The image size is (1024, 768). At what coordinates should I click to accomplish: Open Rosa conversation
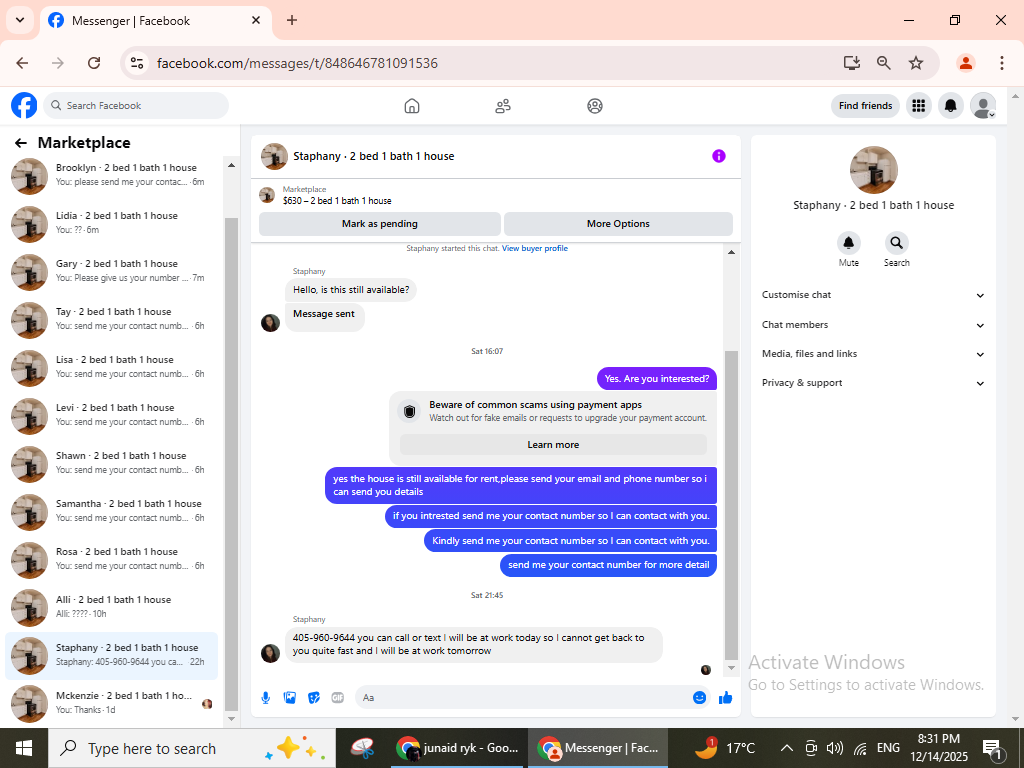click(x=112, y=560)
